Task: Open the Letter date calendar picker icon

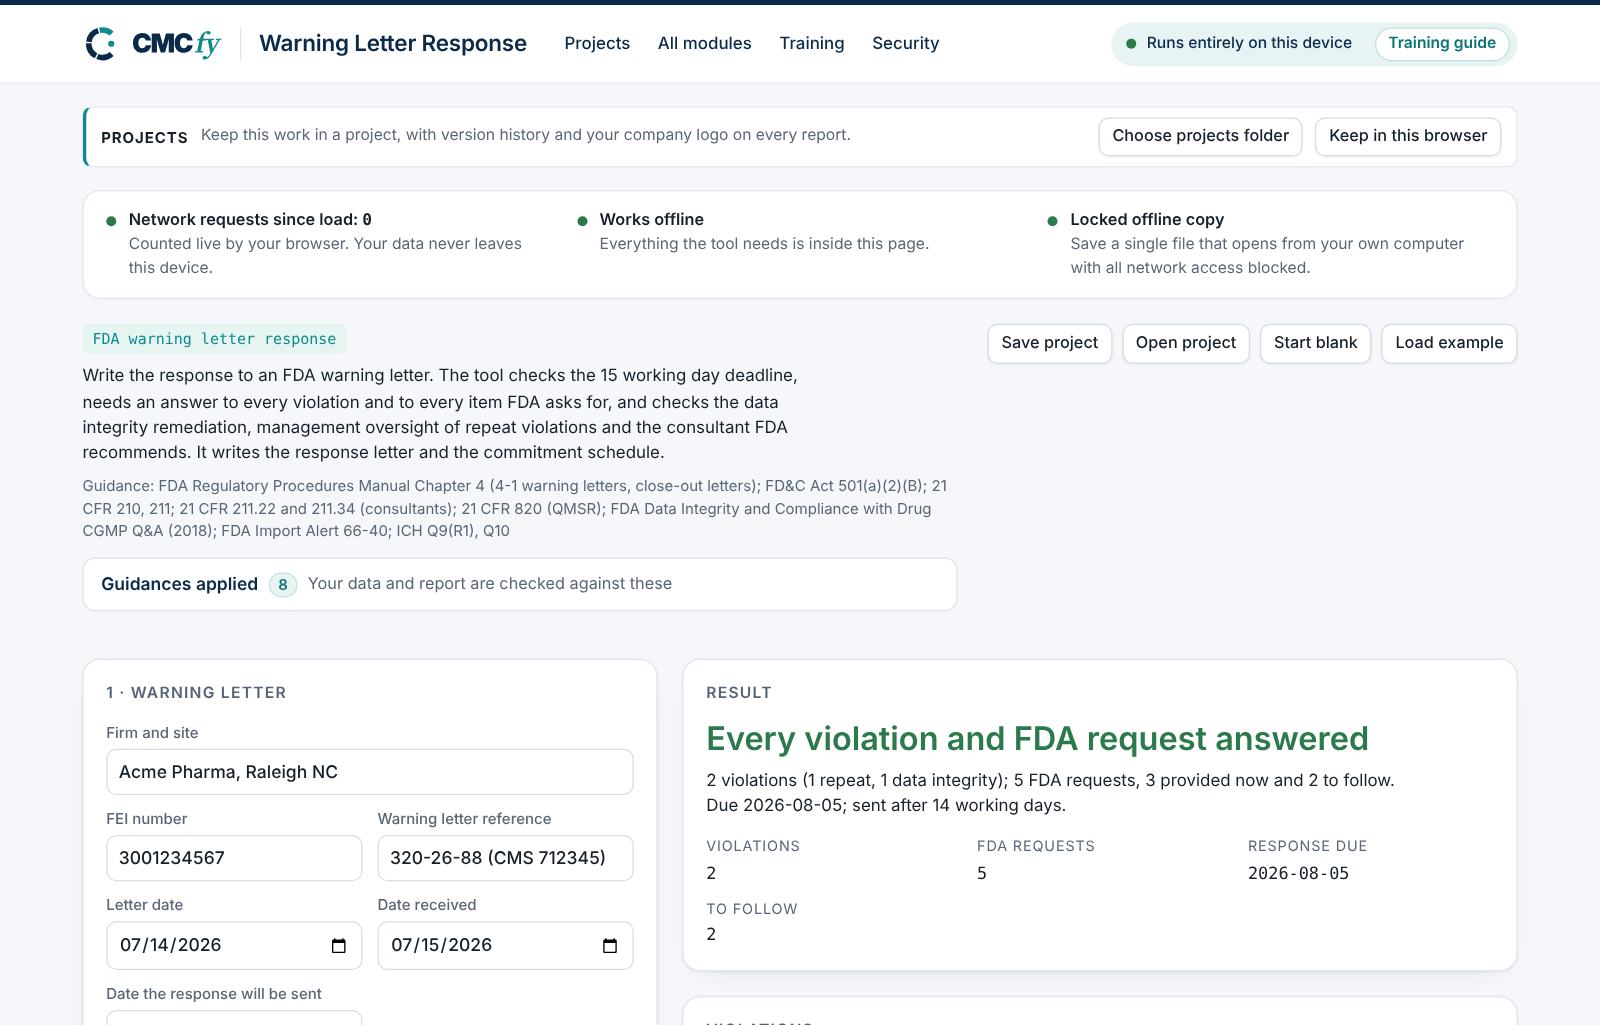Action: [x=338, y=946]
